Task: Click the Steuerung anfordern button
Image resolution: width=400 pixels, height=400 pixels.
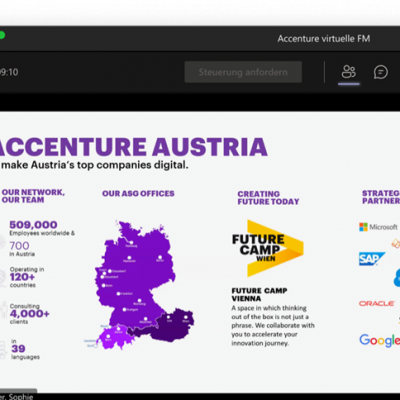Action: pos(243,72)
